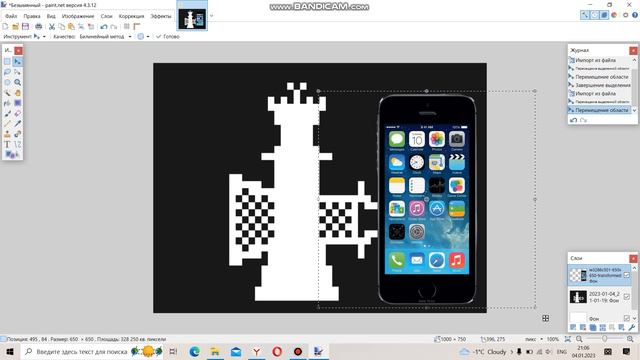Toggle Colors window button top right
The image size is (640, 360).
tap(614, 15)
